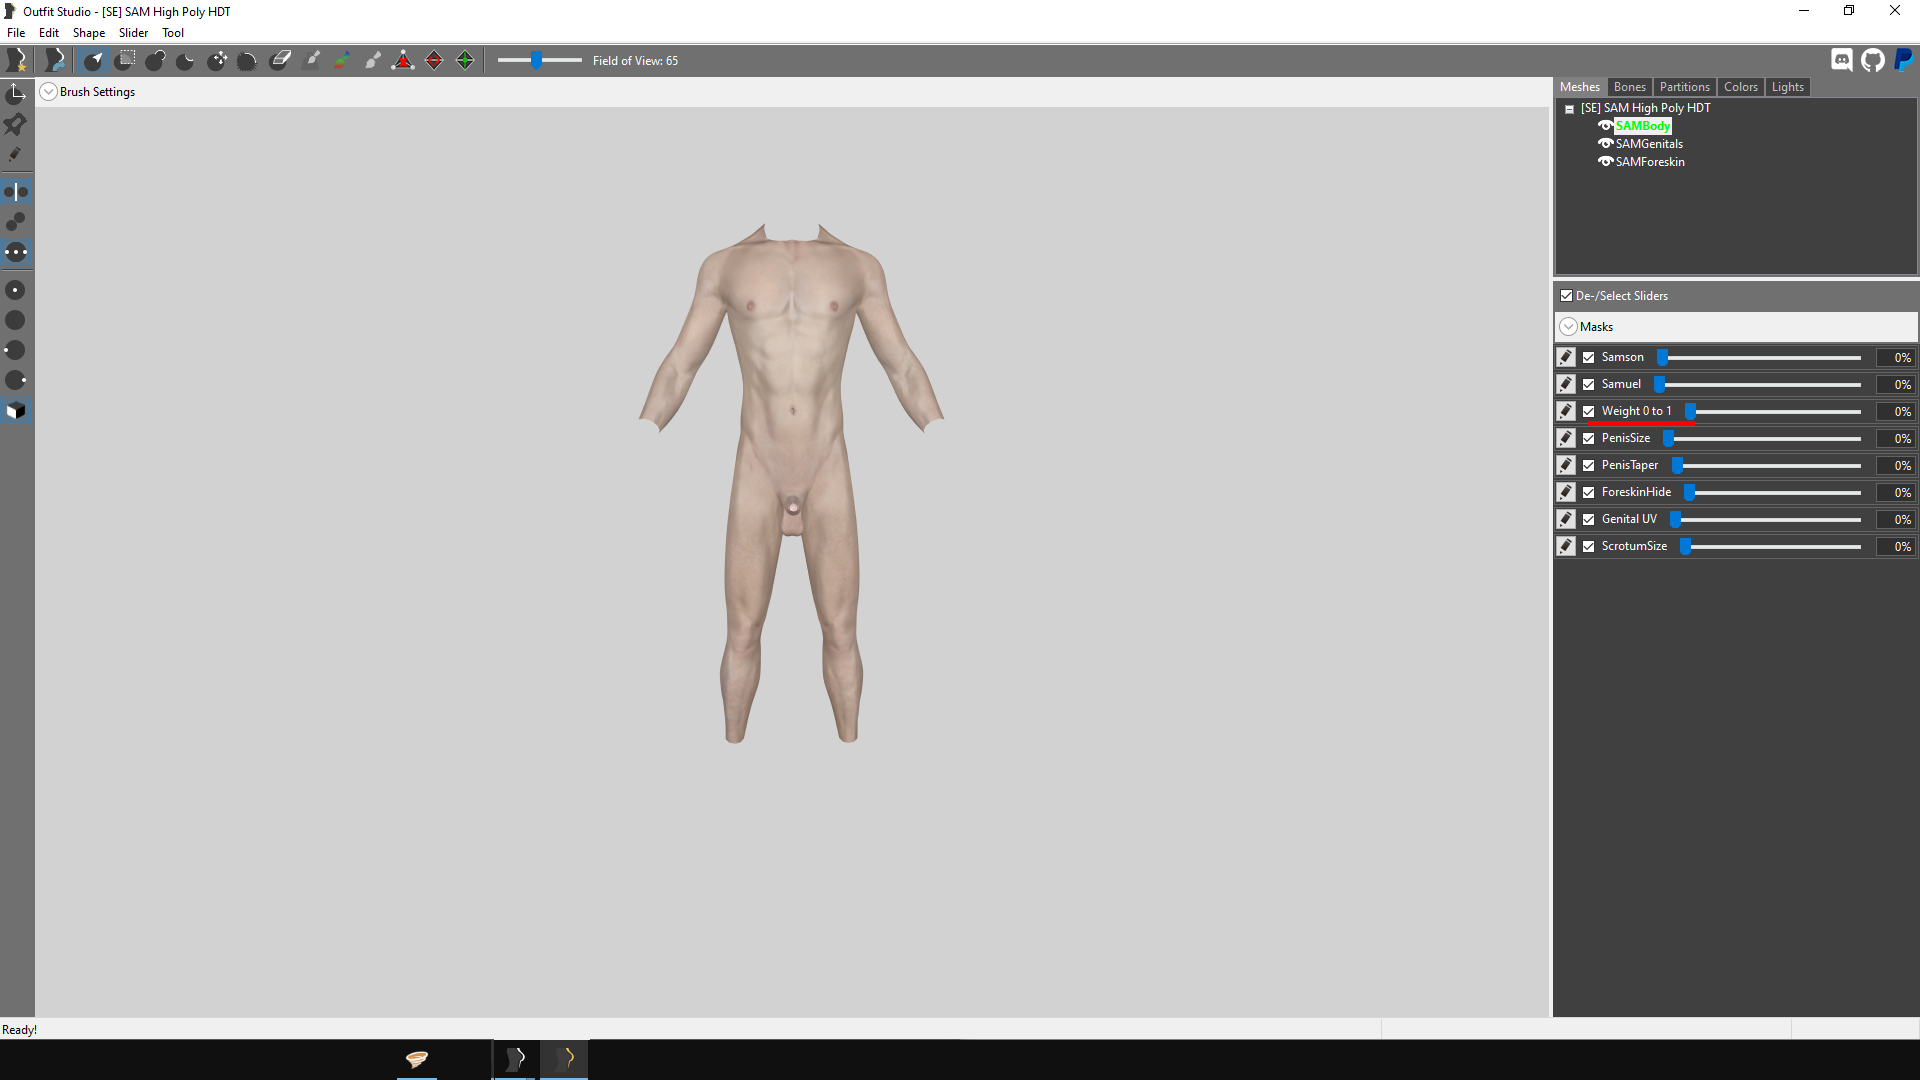Select the Undiff eraser brush
The height and width of the screenshot is (1080, 1920).
pyautogui.click(x=280, y=60)
